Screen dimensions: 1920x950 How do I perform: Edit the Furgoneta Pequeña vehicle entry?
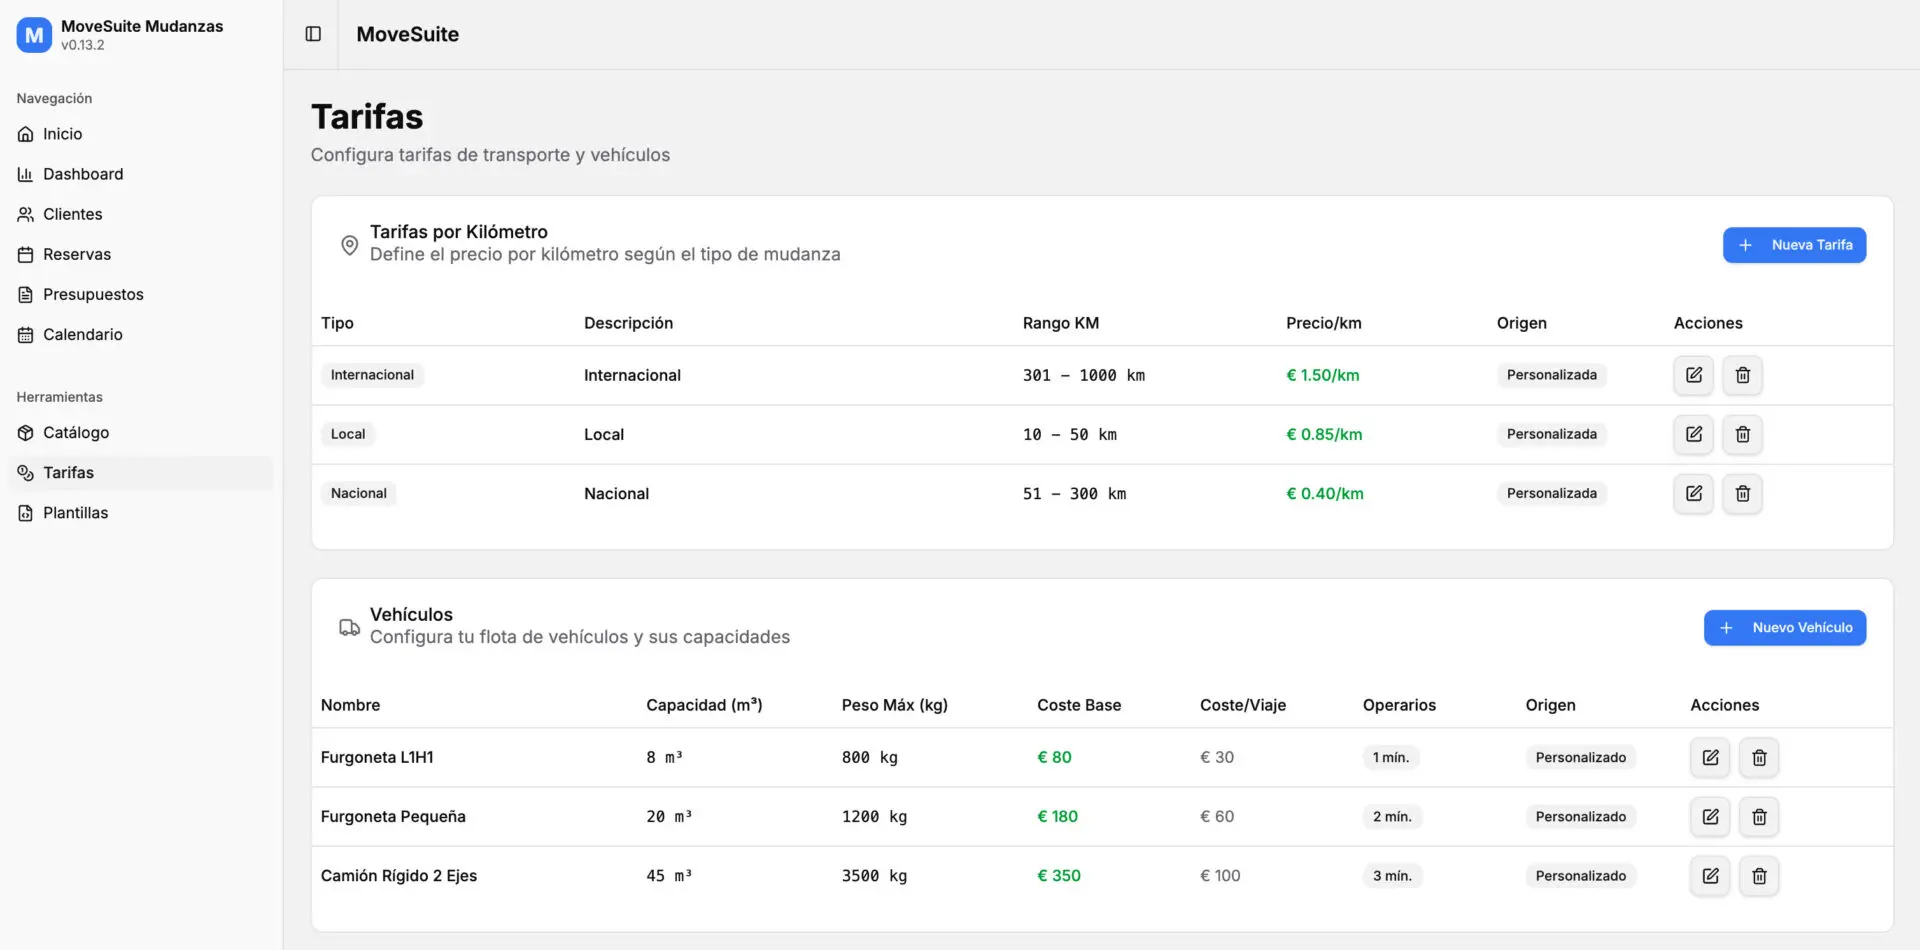(x=1710, y=816)
